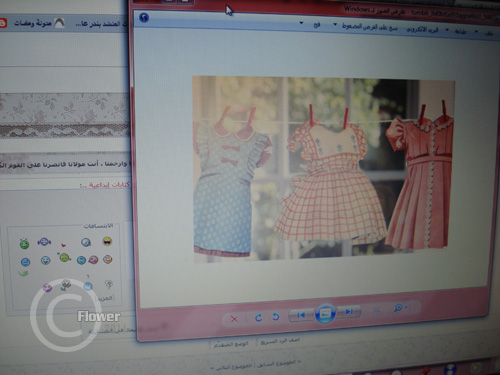Start the slide show with center button
Viewport: 500px width, 375px height.
coord(325,313)
